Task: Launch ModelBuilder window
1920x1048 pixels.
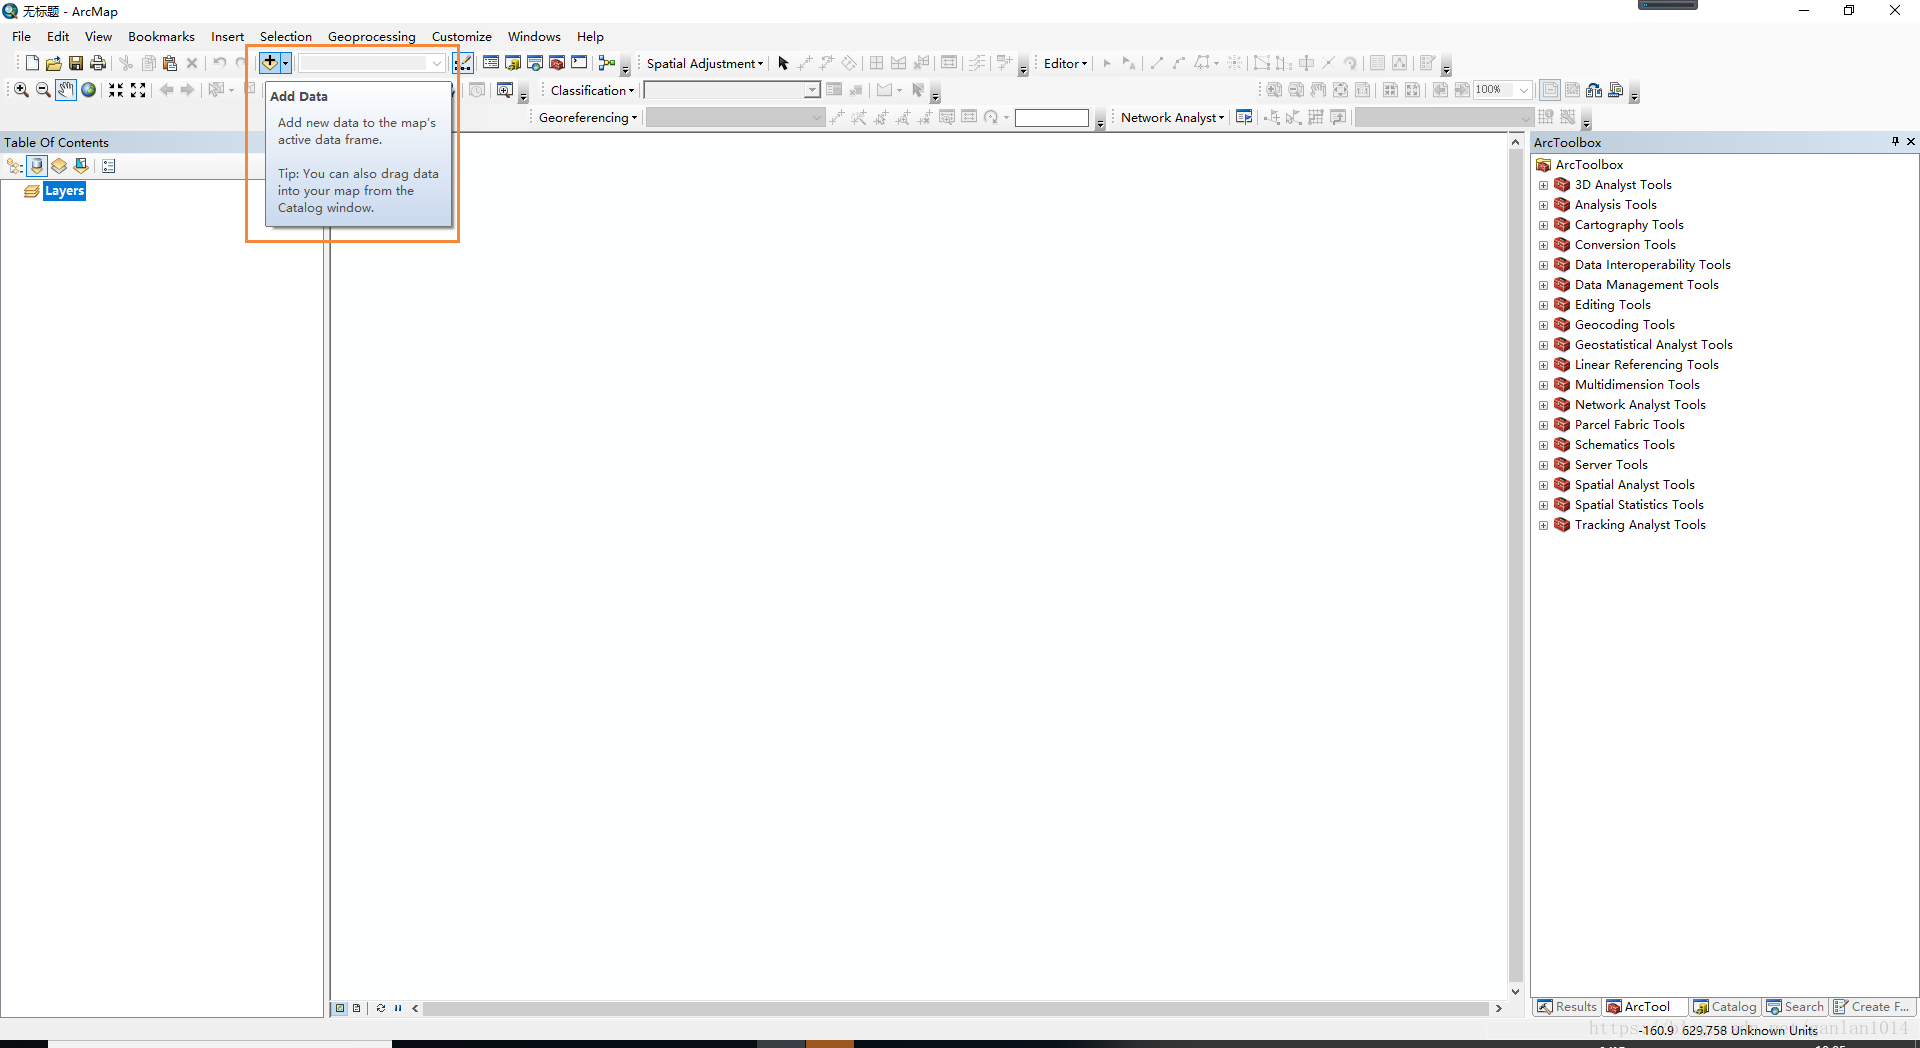Action: tap(607, 63)
